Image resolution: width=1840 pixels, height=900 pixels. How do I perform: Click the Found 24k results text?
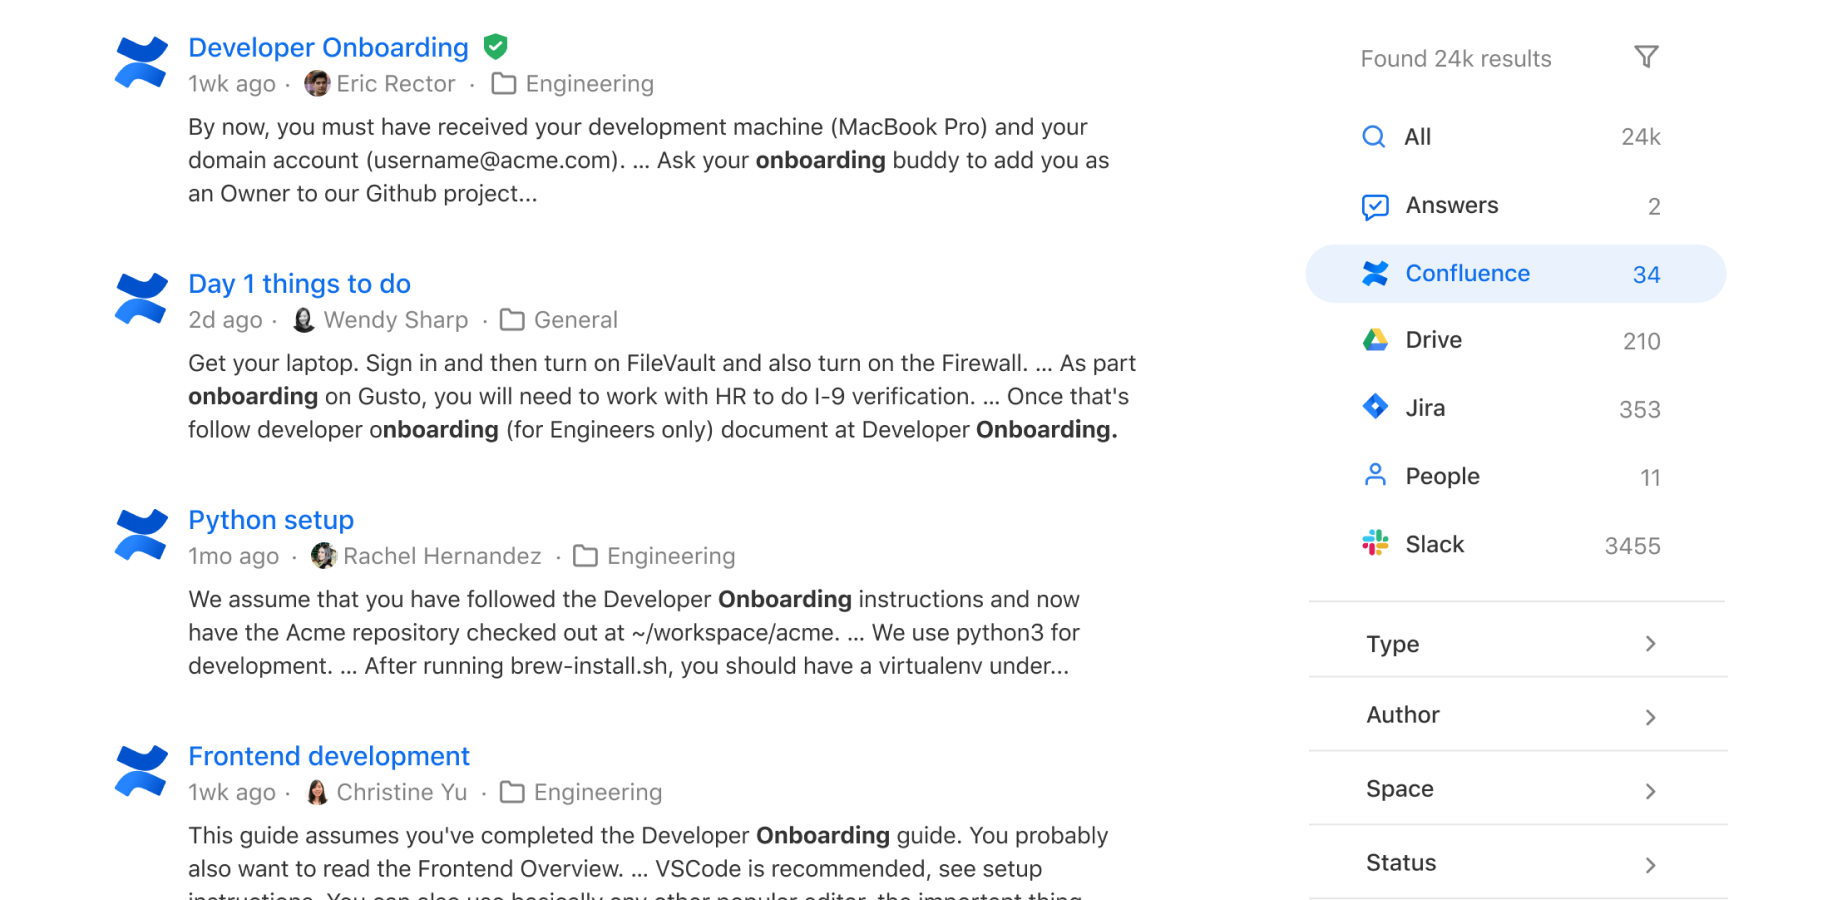1456,59
